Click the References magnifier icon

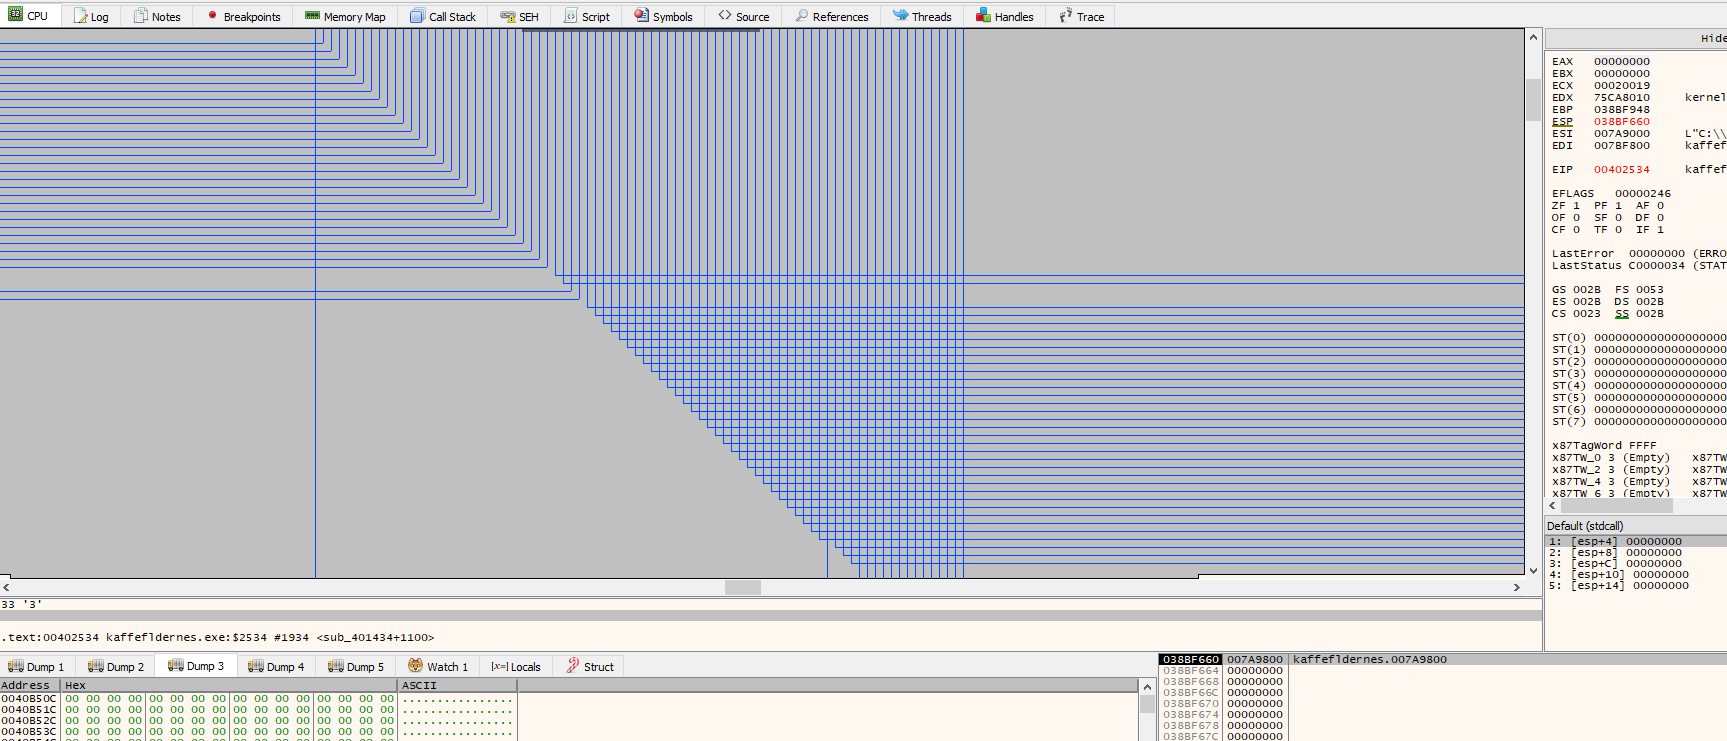(802, 16)
